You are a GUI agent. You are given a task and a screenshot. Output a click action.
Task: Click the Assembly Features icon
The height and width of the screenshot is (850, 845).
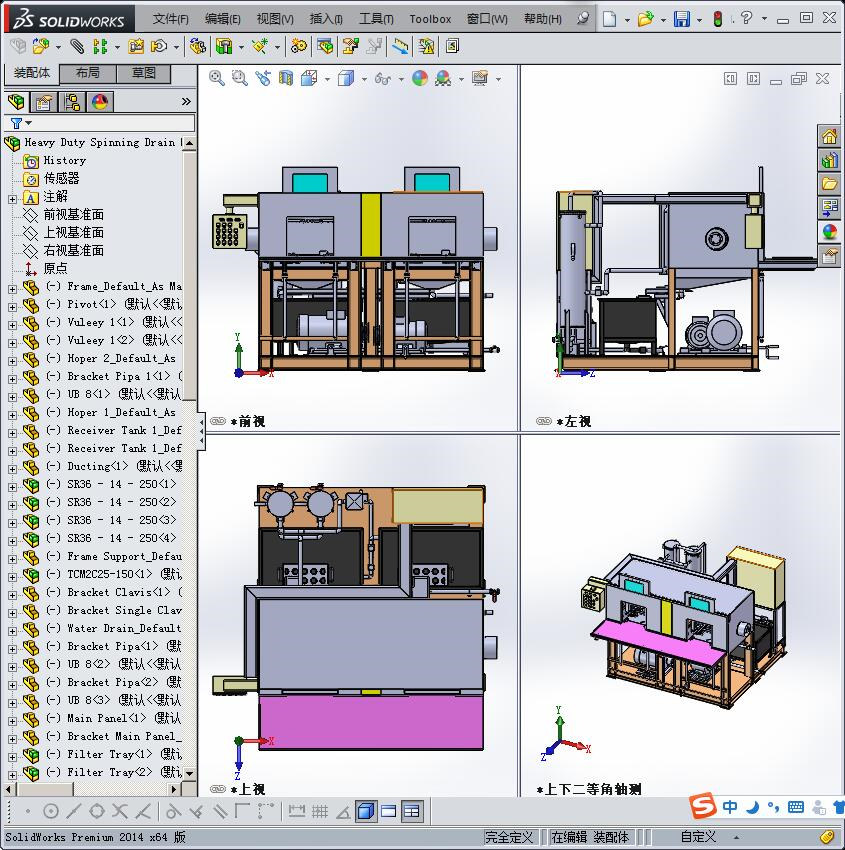pos(224,47)
